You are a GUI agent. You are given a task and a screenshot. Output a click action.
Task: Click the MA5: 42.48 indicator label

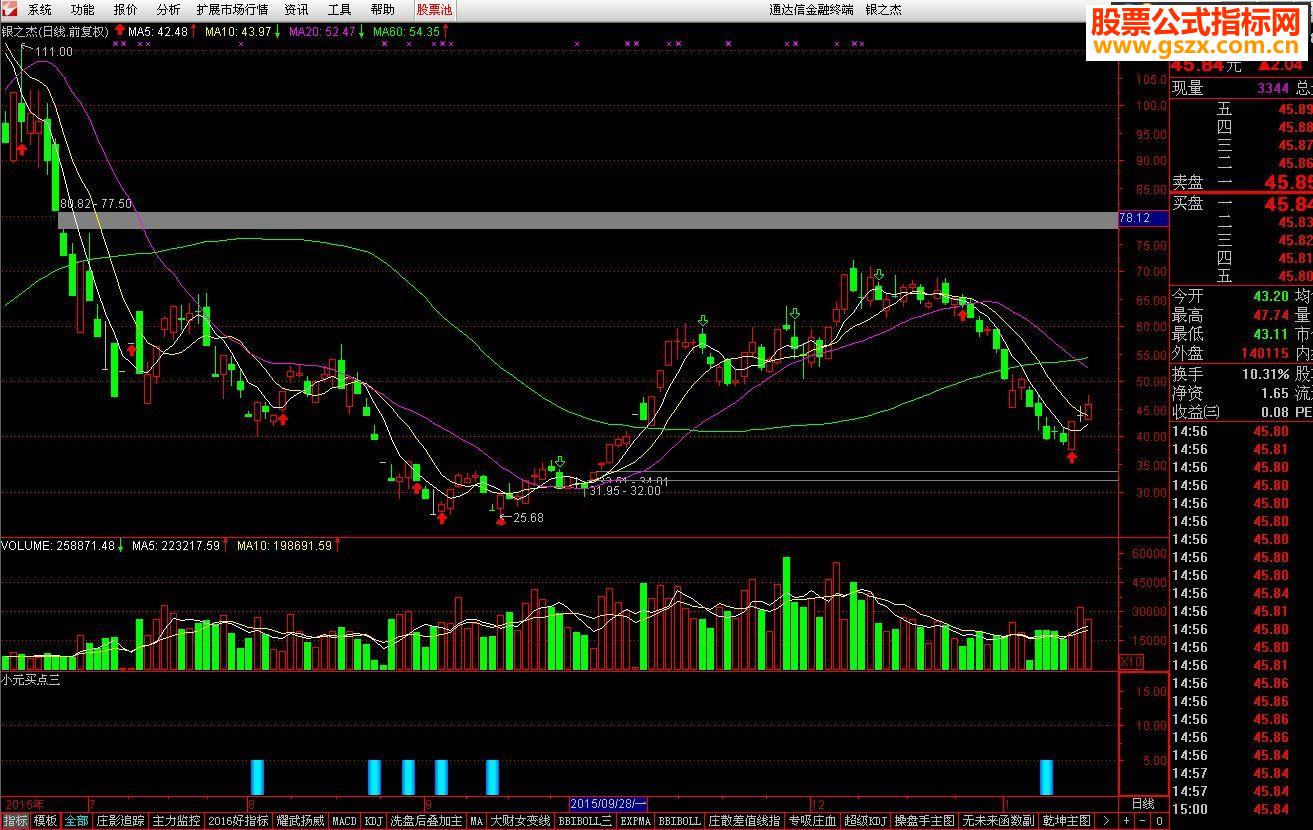[x=158, y=31]
